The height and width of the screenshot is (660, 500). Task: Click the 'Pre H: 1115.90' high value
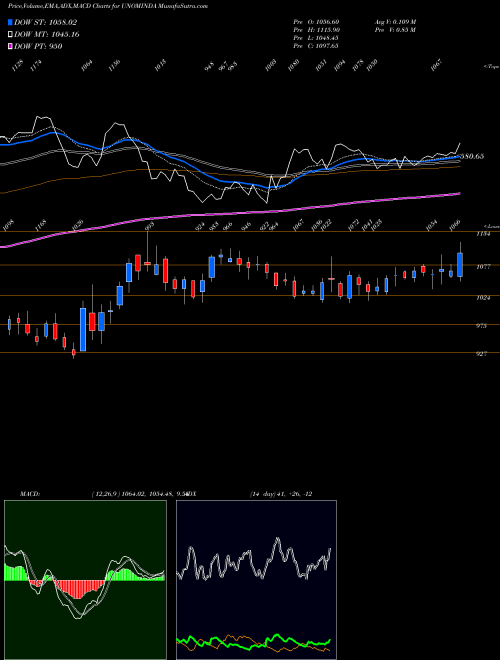click(316, 30)
